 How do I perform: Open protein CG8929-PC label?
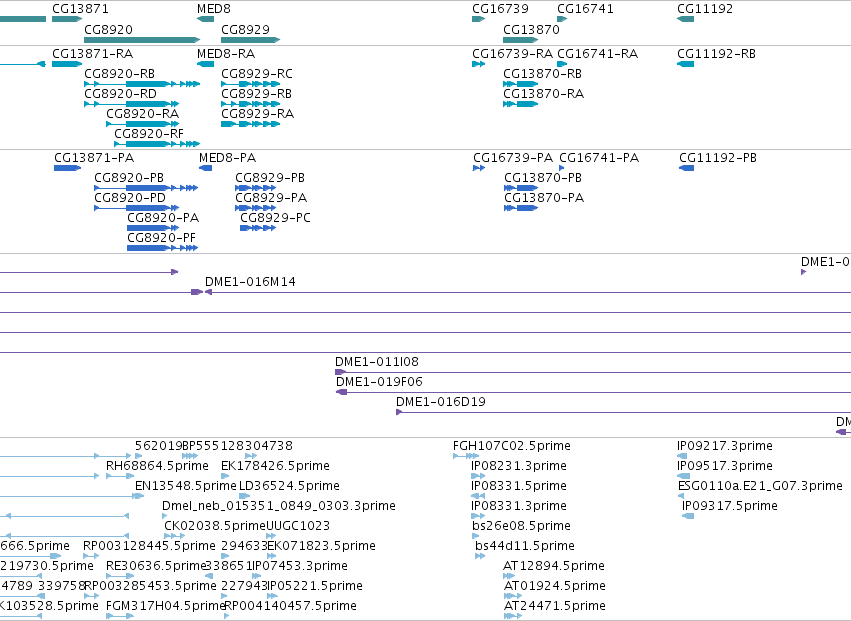275,218
